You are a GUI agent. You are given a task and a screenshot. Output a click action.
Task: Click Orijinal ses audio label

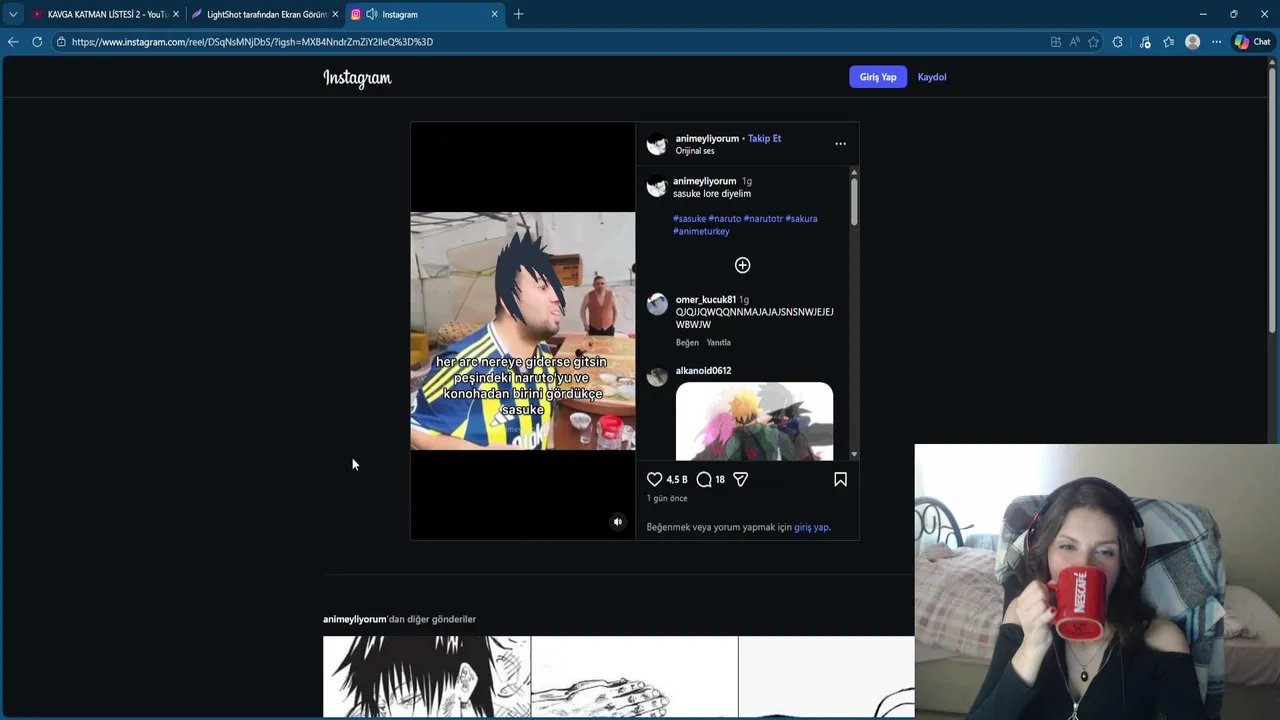[x=695, y=151]
